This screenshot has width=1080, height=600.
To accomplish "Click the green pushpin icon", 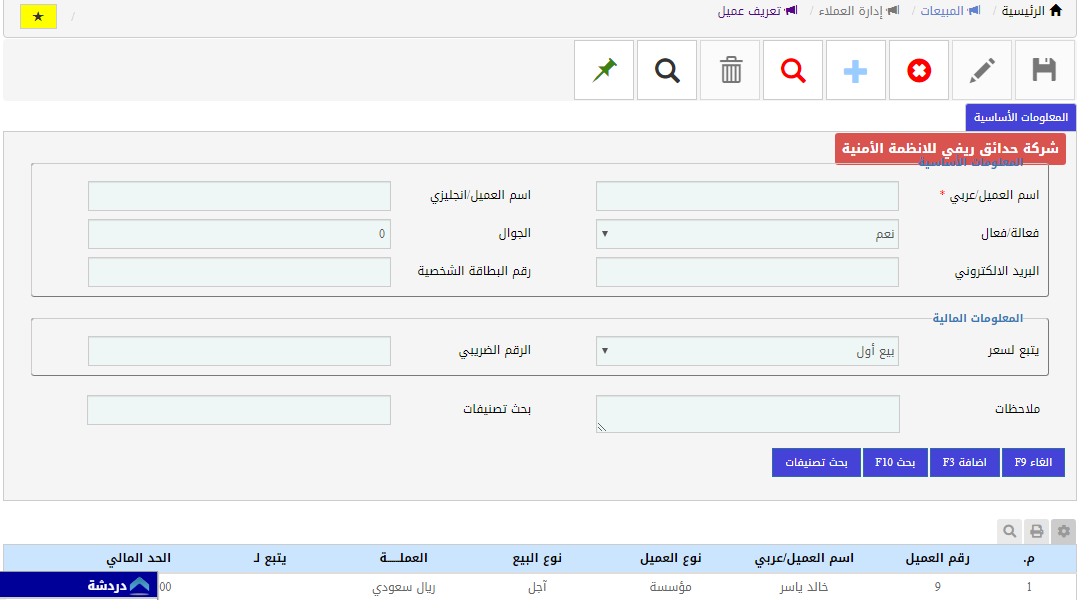I will (604, 70).
